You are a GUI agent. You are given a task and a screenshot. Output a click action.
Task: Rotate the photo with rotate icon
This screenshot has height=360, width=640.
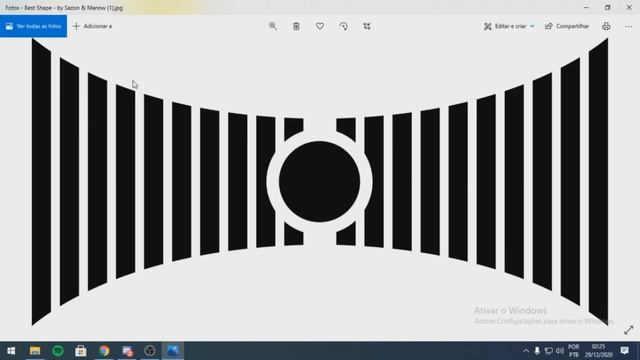[x=343, y=26]
